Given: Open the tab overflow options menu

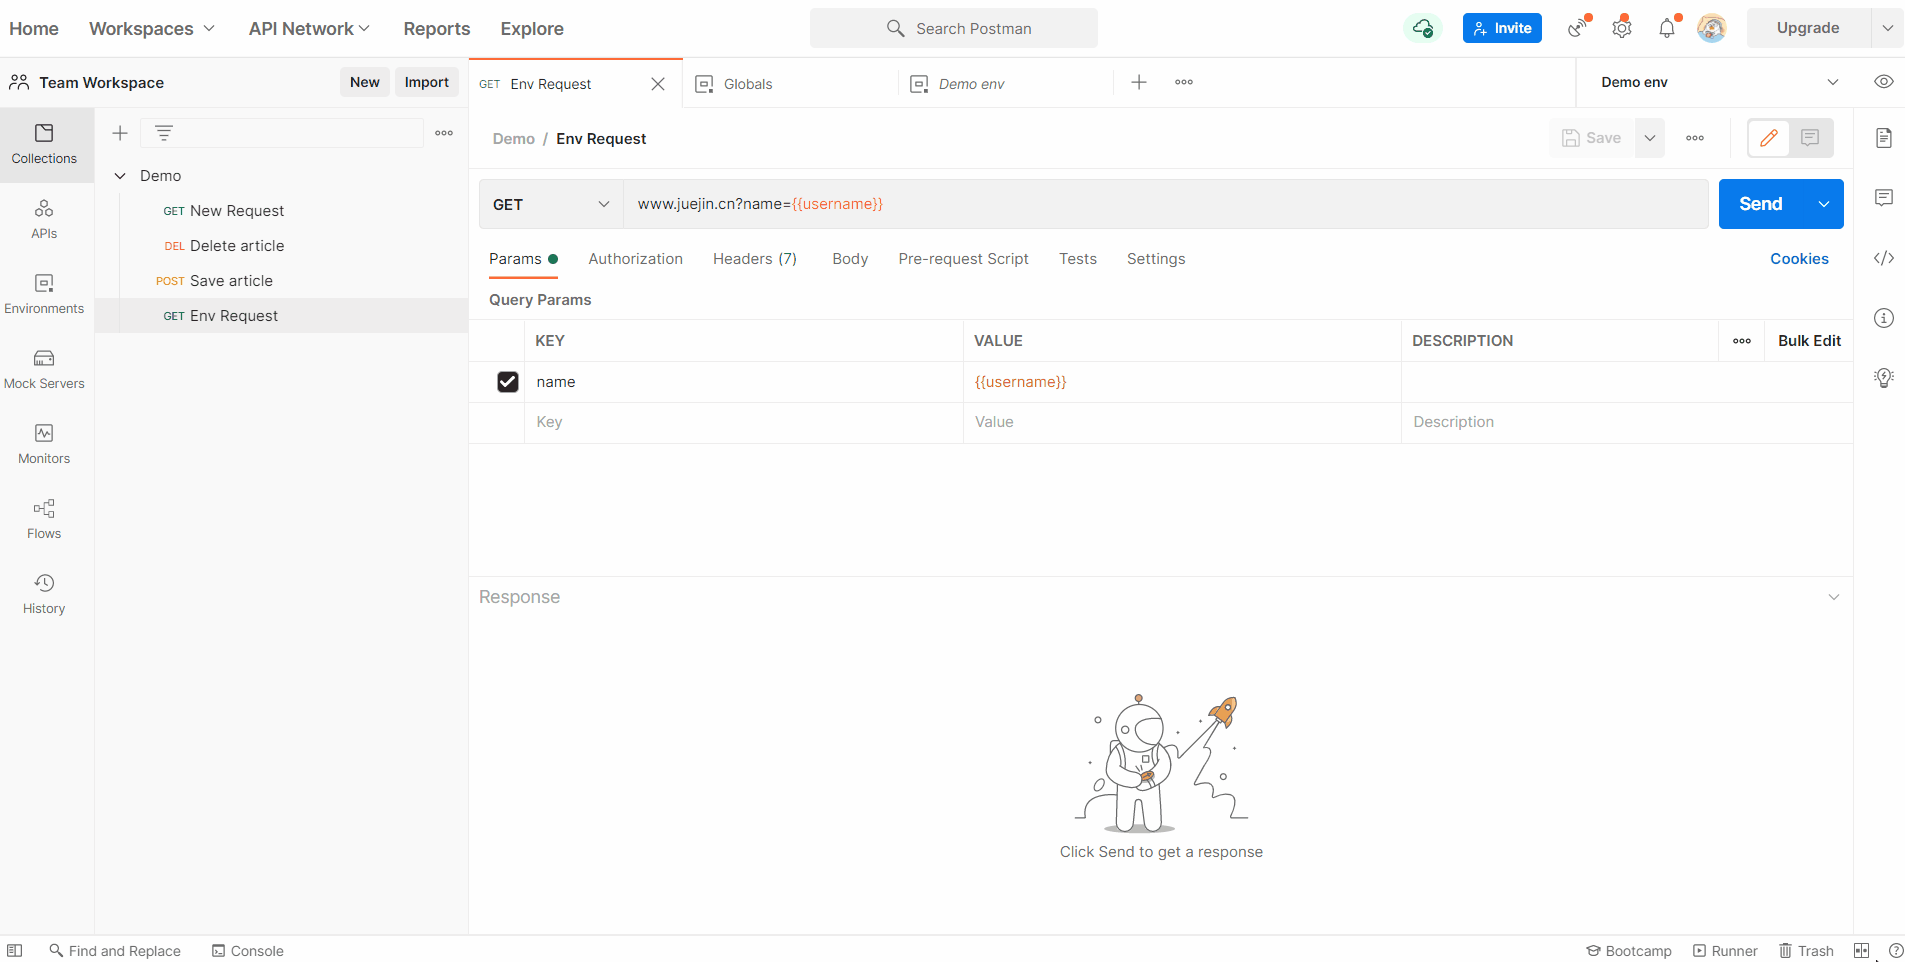Looking at the screenshot, I should pos(1184,82).
